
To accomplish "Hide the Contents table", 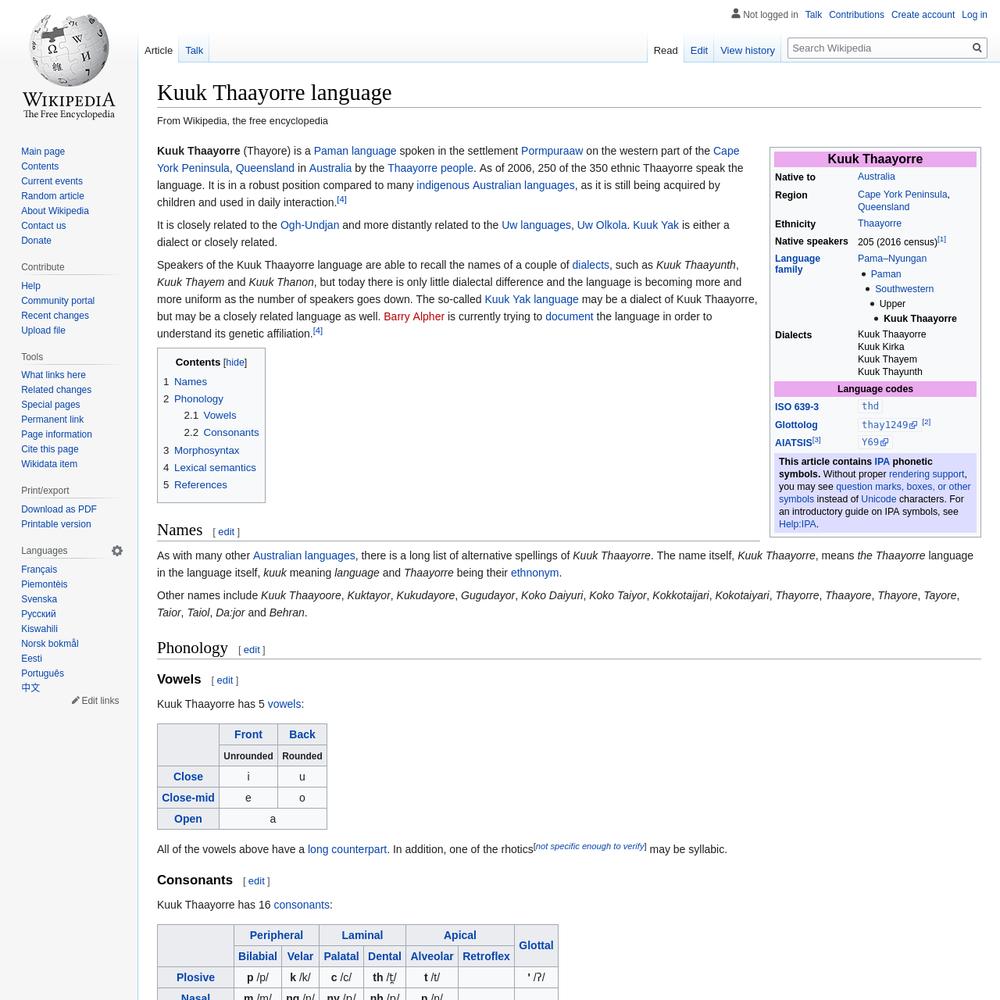I will coord(235,362).
